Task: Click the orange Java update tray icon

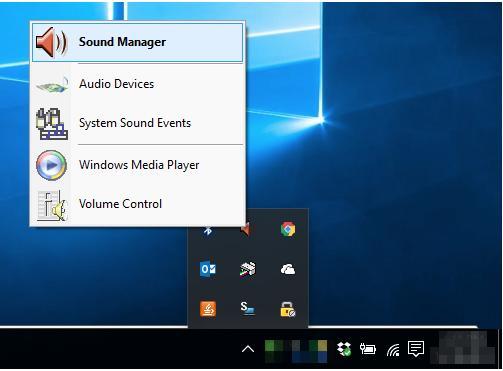Action: point(208,309)
